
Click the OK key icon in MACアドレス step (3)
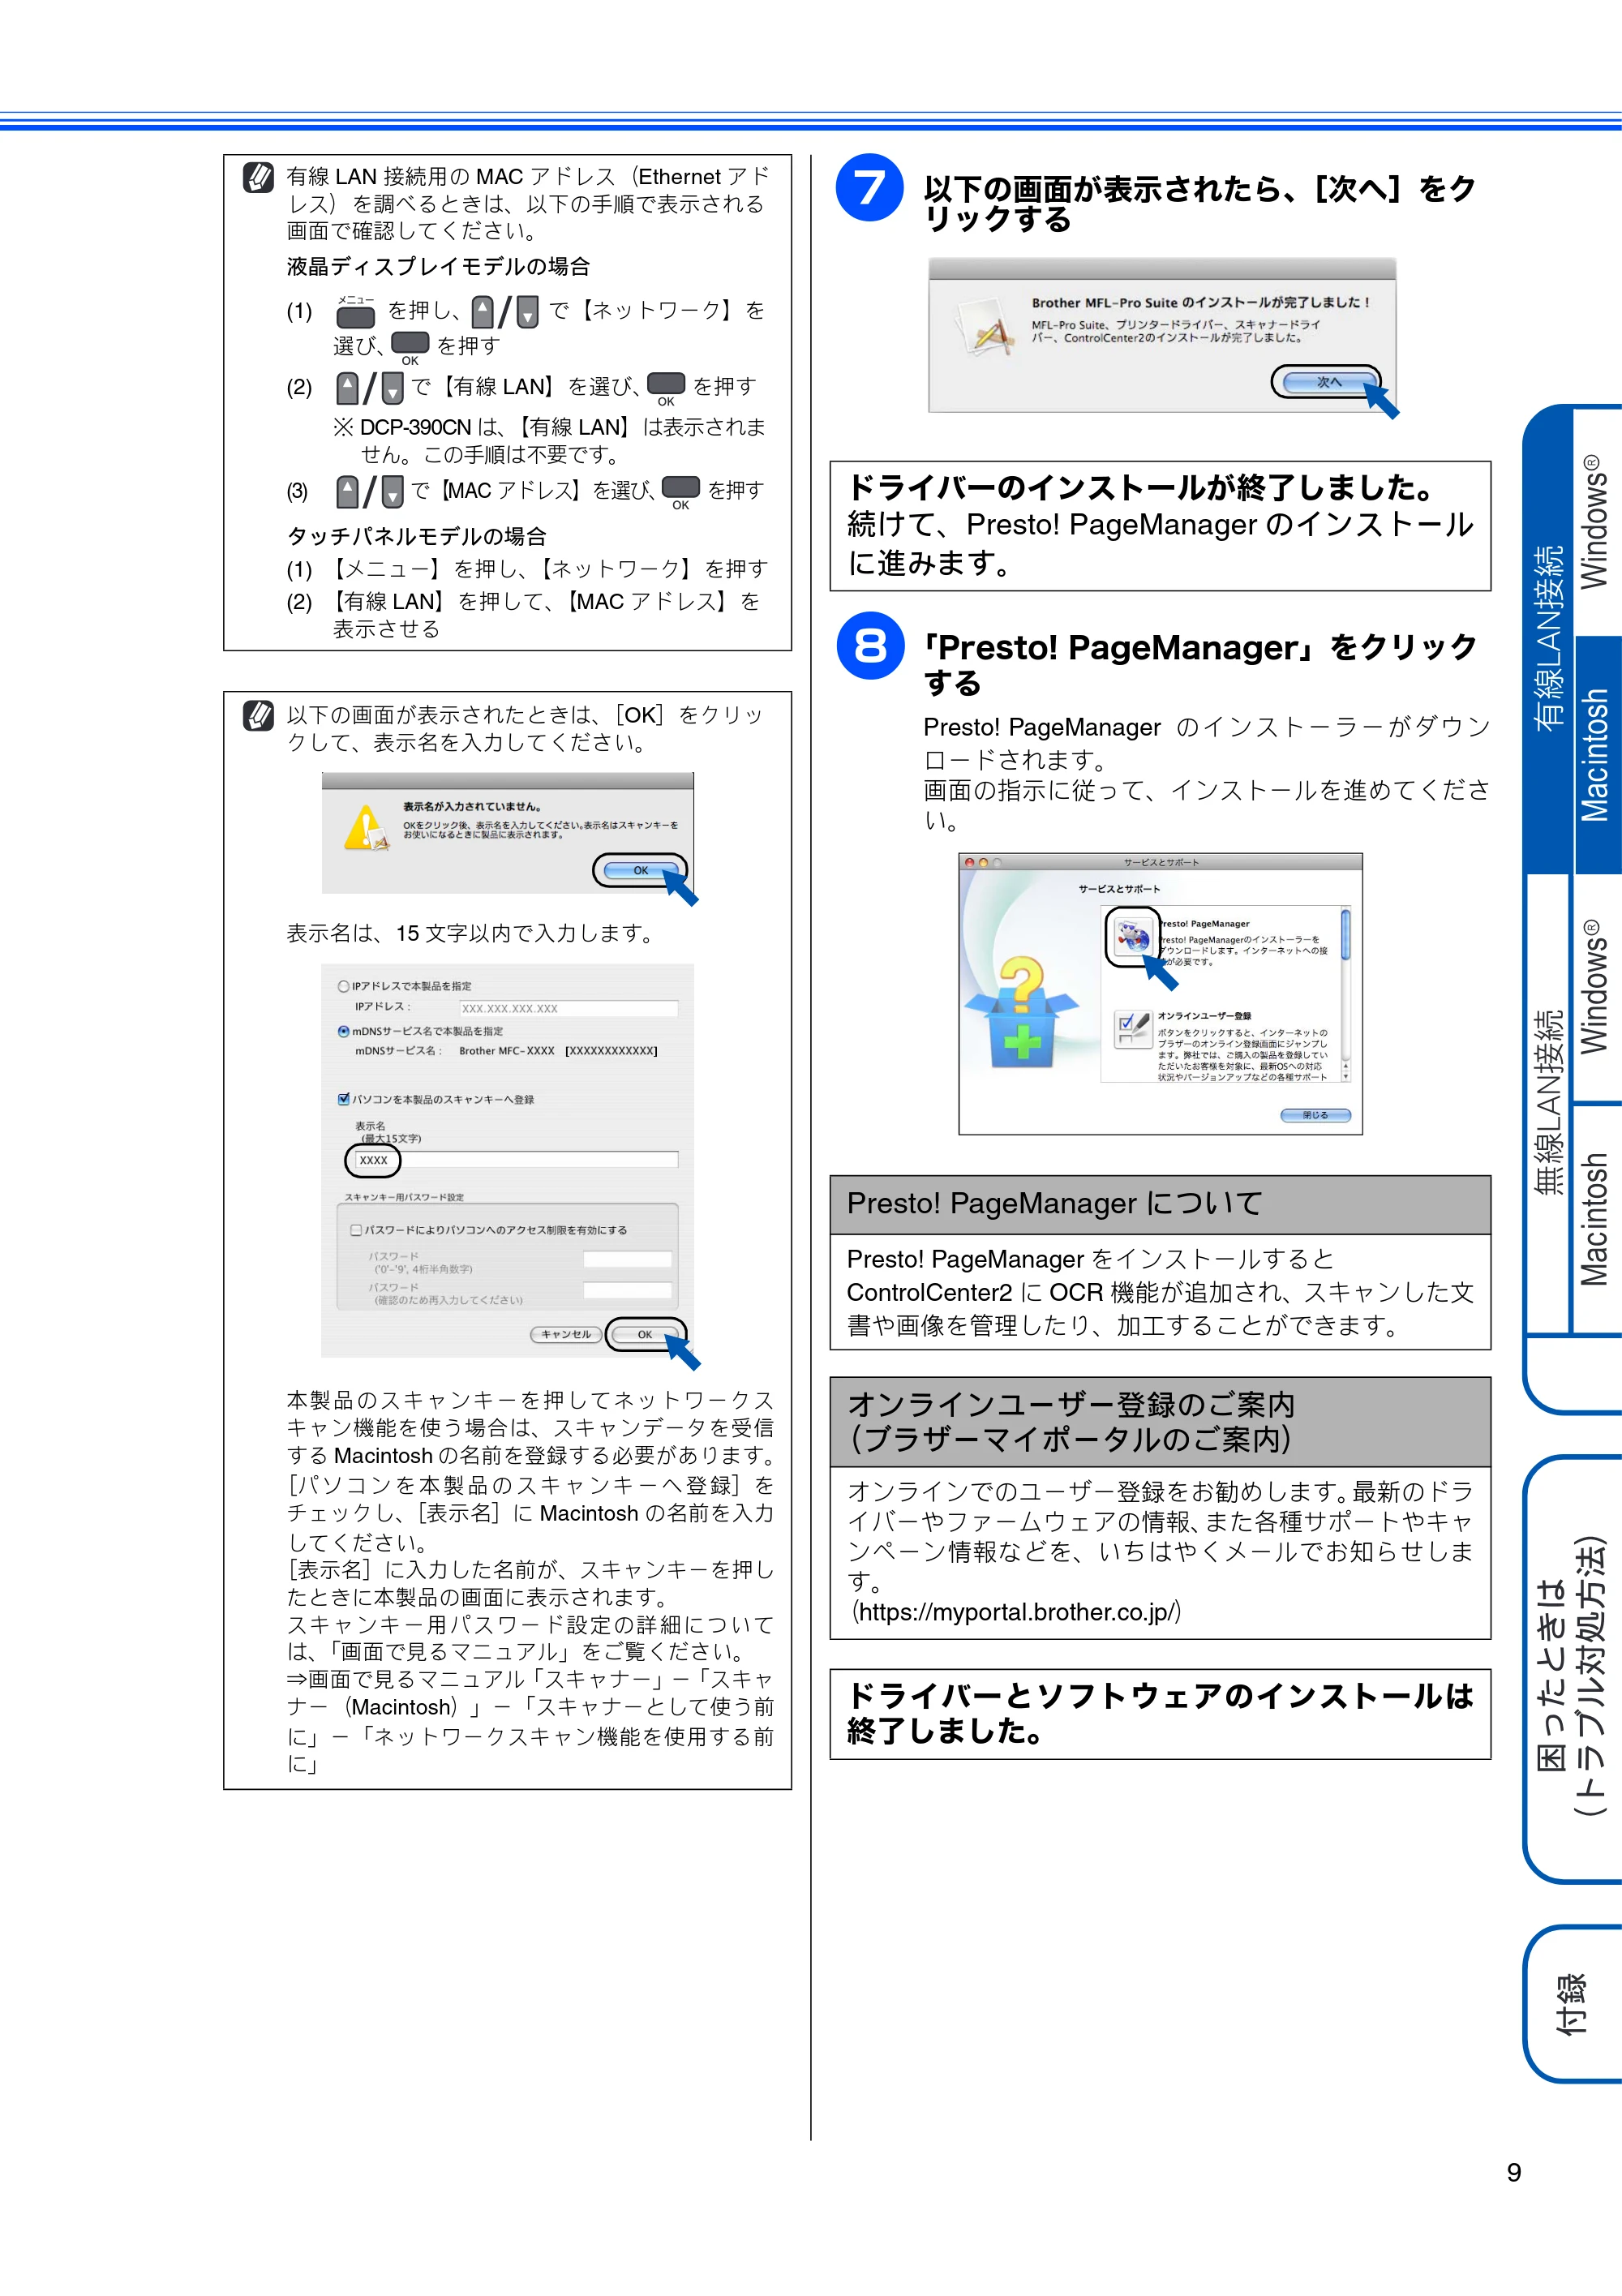click(681, 488)
